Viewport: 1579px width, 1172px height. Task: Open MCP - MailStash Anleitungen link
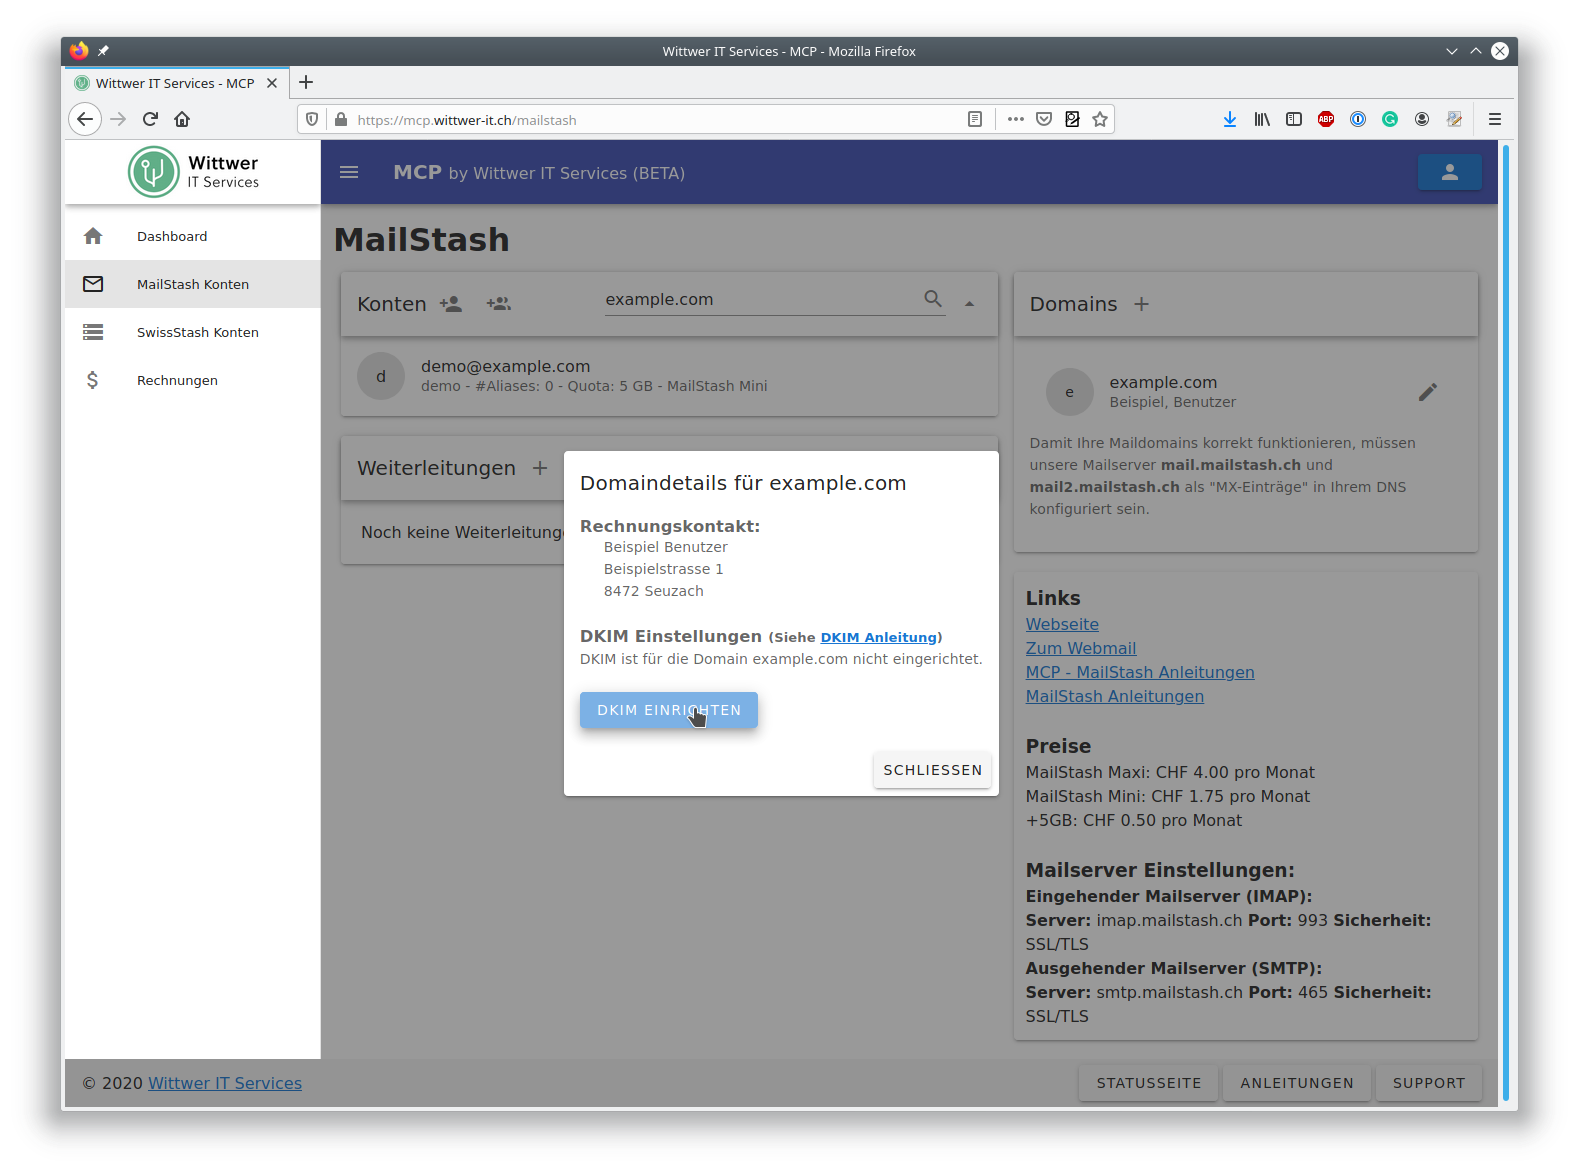(1140, 672)
